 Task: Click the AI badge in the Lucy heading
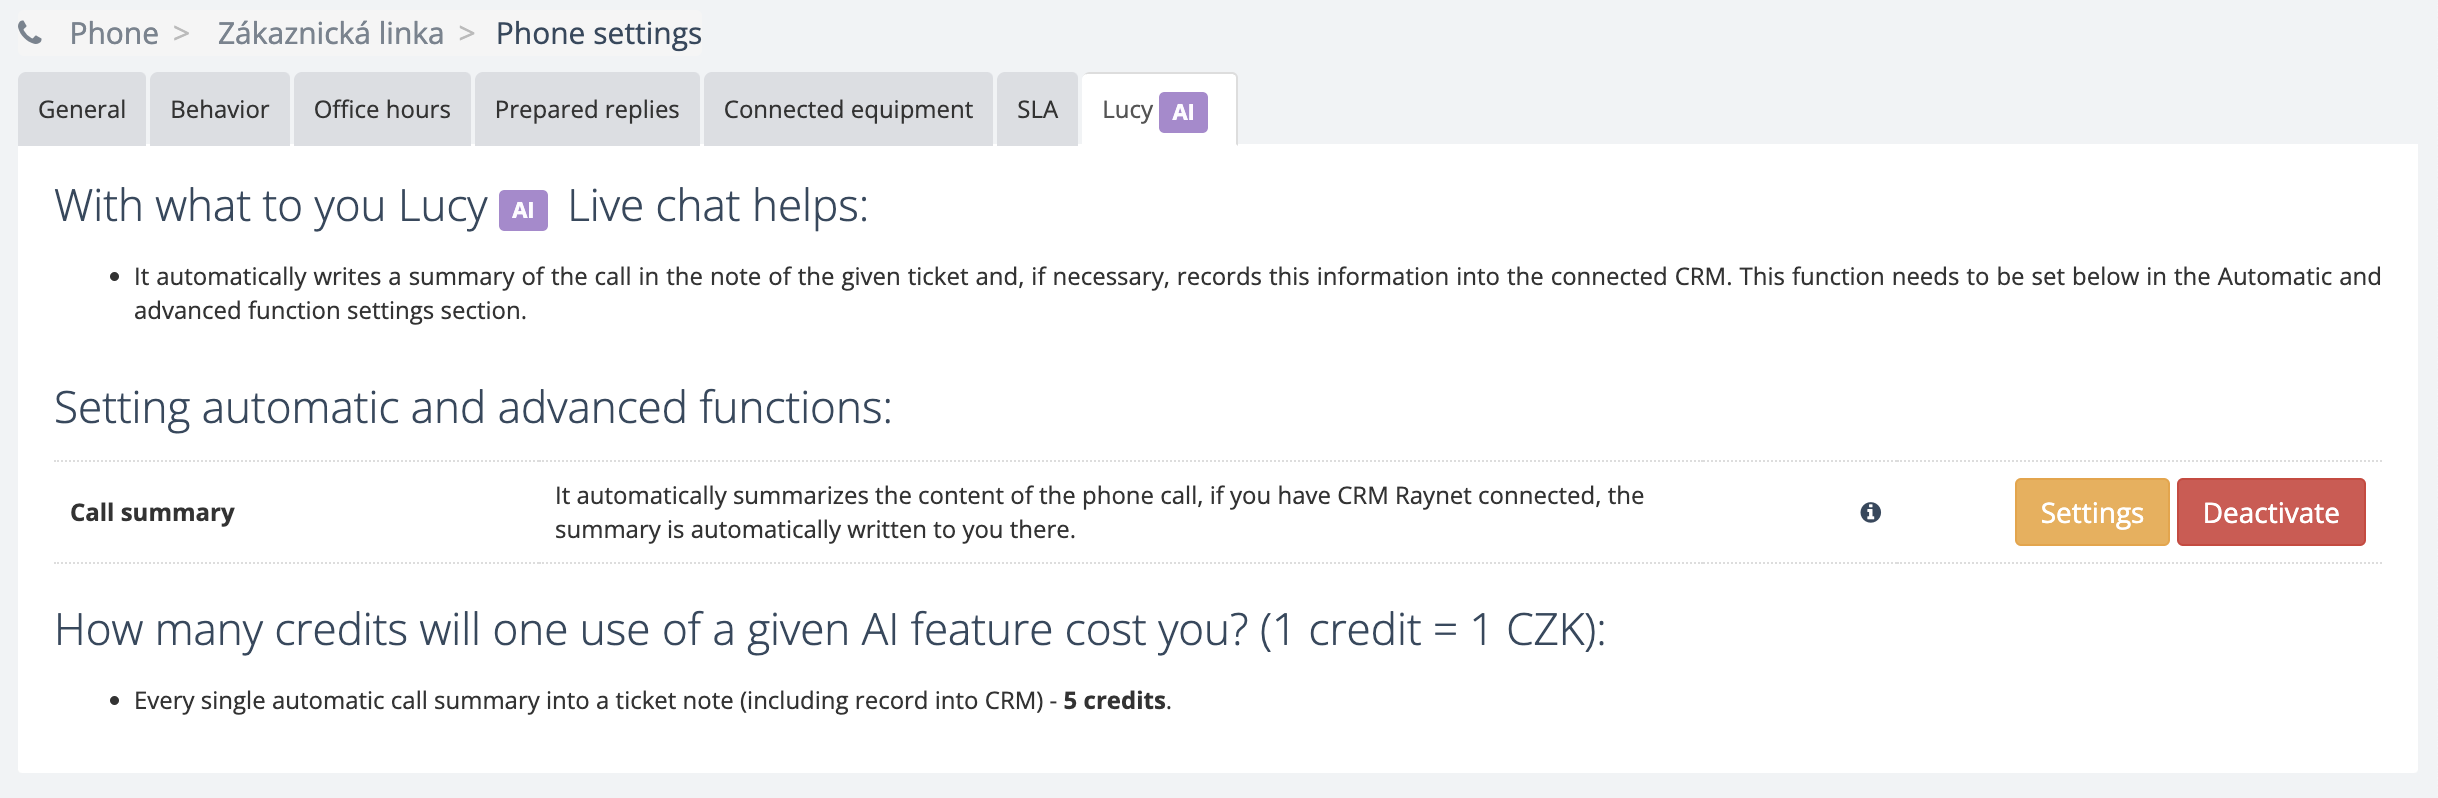(523, 210)
